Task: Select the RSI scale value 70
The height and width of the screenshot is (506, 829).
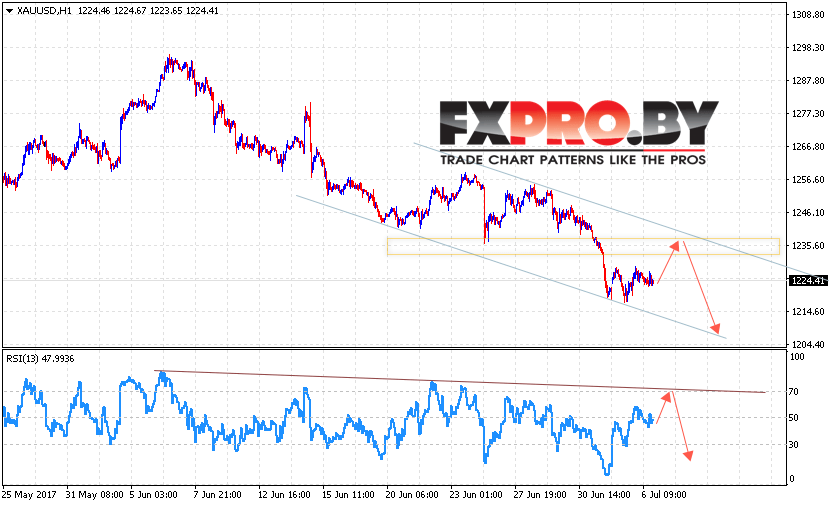Action: pyautogui.click(x=793, y=392)
